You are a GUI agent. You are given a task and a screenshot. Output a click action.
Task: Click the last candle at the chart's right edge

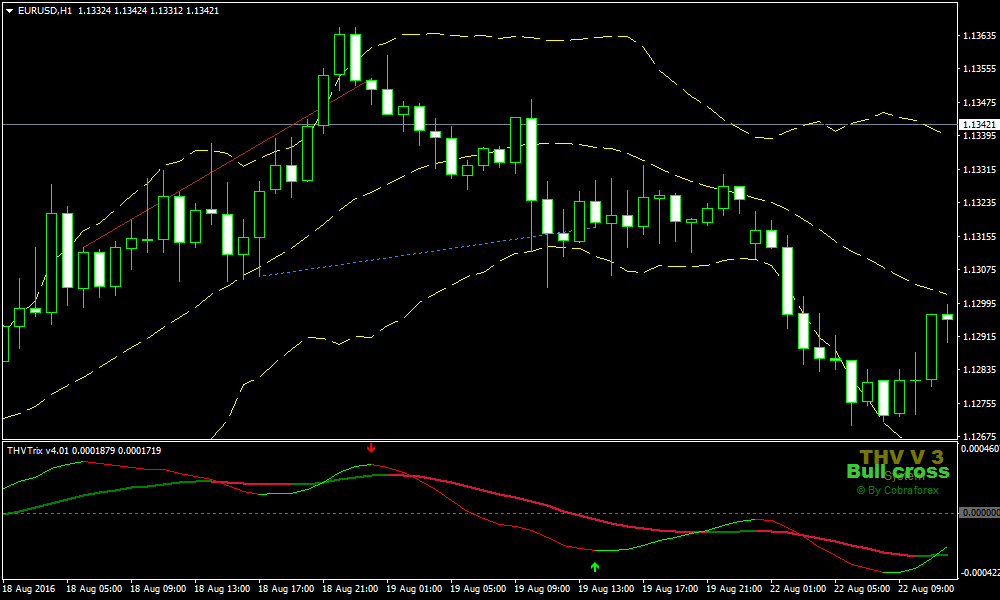point(947,316)
